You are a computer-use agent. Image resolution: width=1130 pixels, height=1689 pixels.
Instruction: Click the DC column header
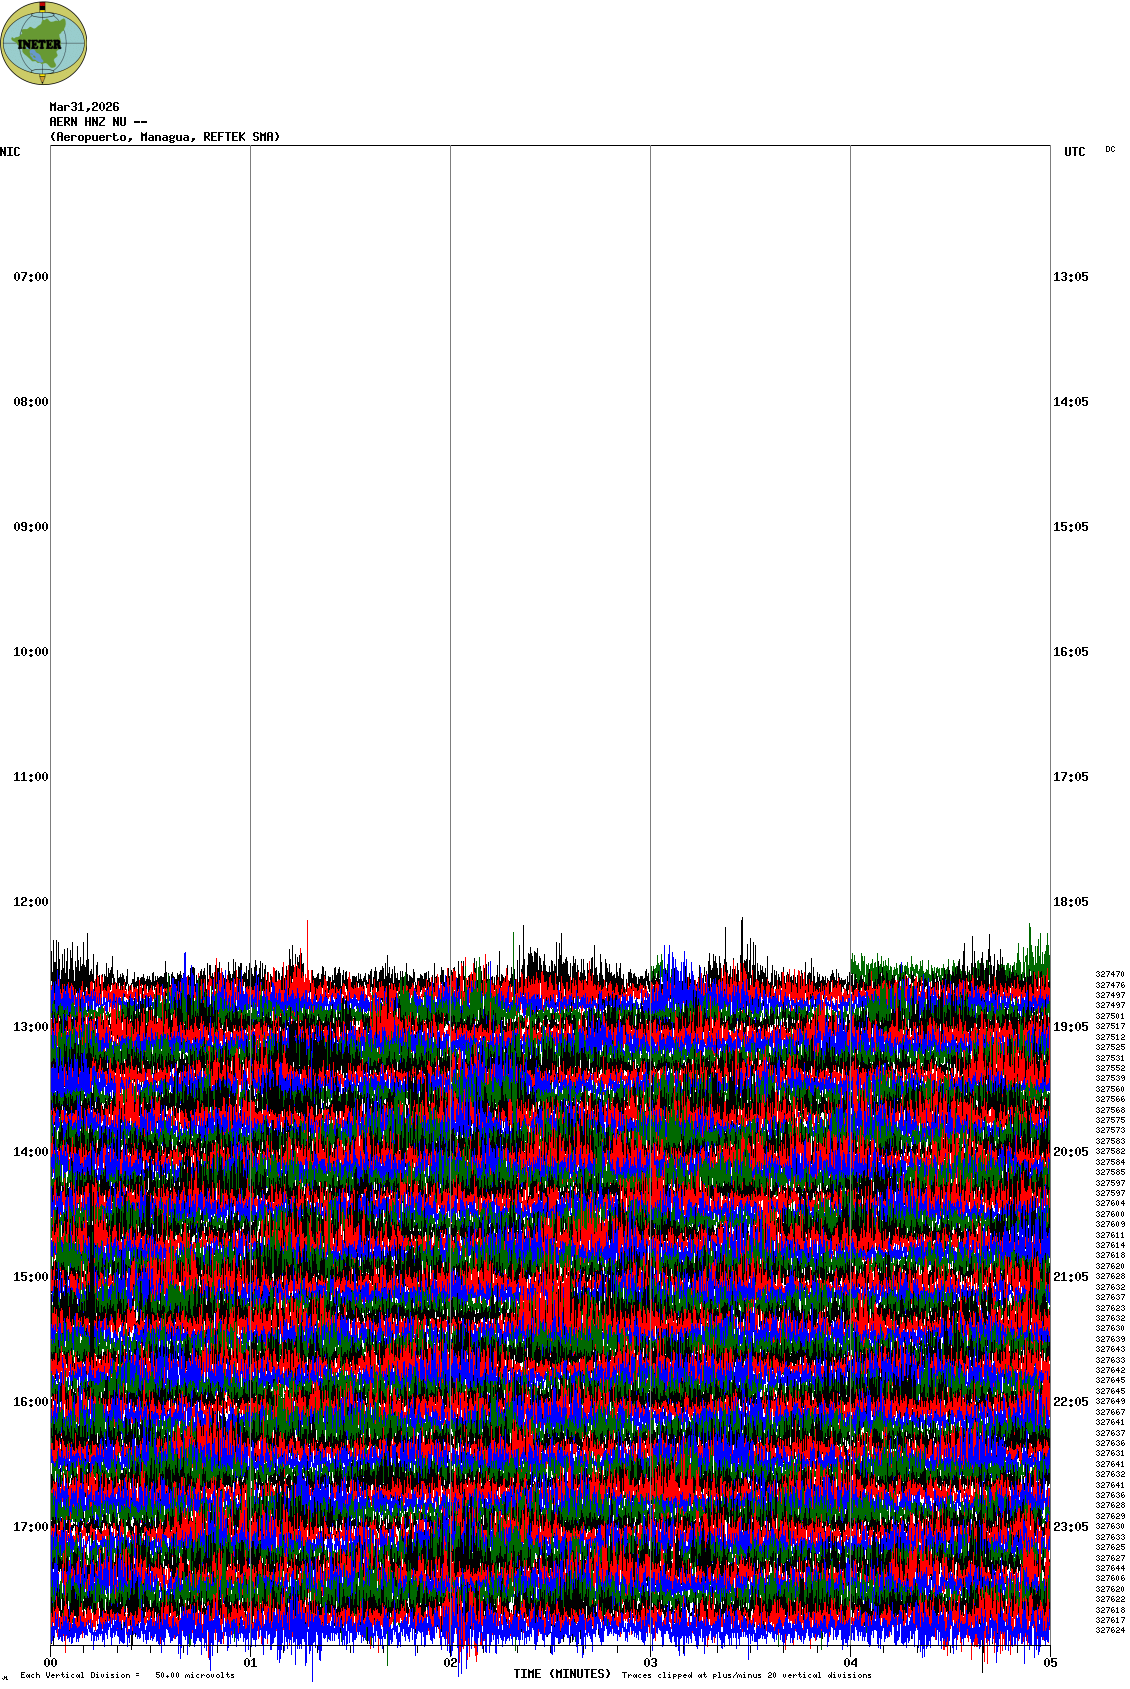click(1110, 150)
